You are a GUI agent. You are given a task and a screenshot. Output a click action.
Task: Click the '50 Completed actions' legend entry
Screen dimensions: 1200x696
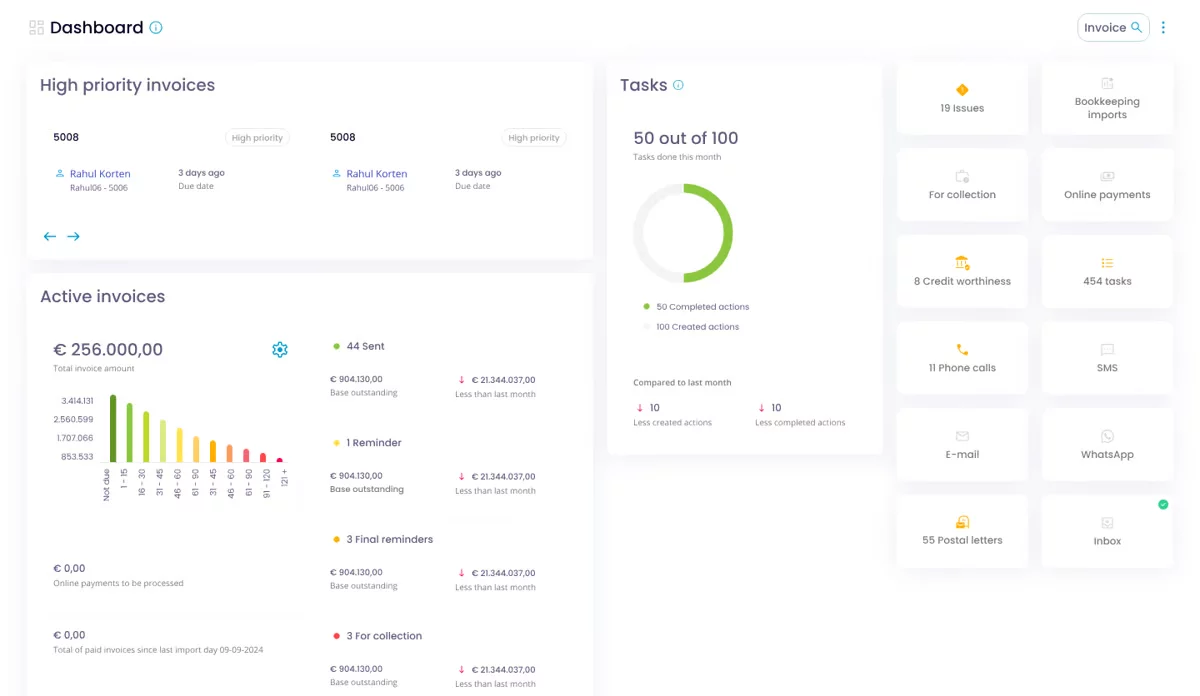(696, 307)
